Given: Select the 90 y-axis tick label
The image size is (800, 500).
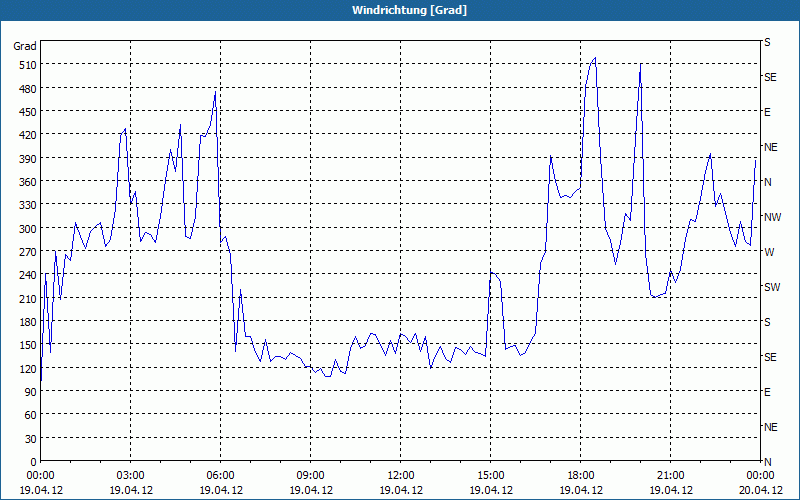Looking at the screenshot, I should [x=31, y=392].
